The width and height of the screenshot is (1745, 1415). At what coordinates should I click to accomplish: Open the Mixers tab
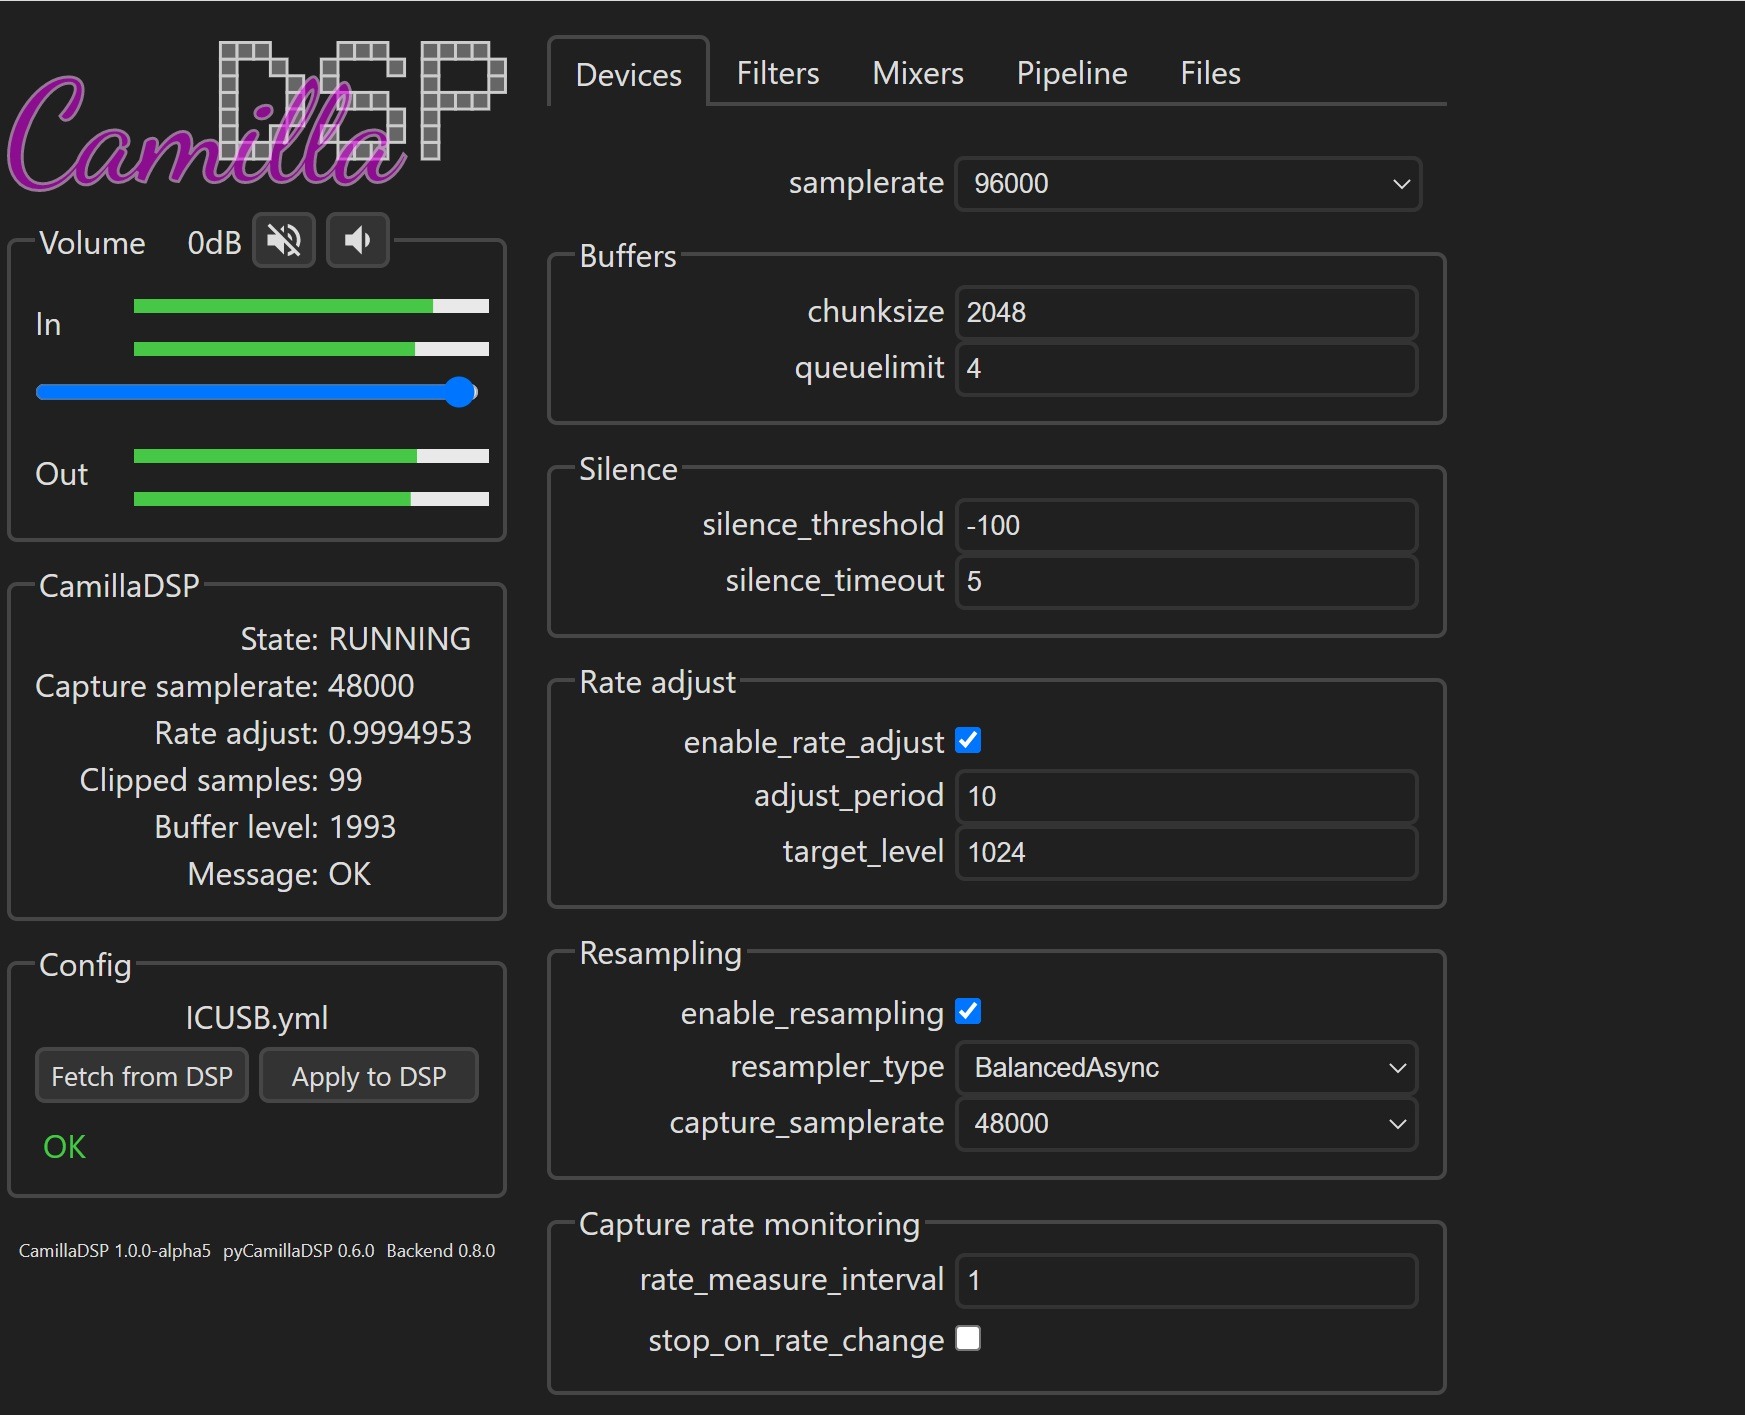pos(918,73)
